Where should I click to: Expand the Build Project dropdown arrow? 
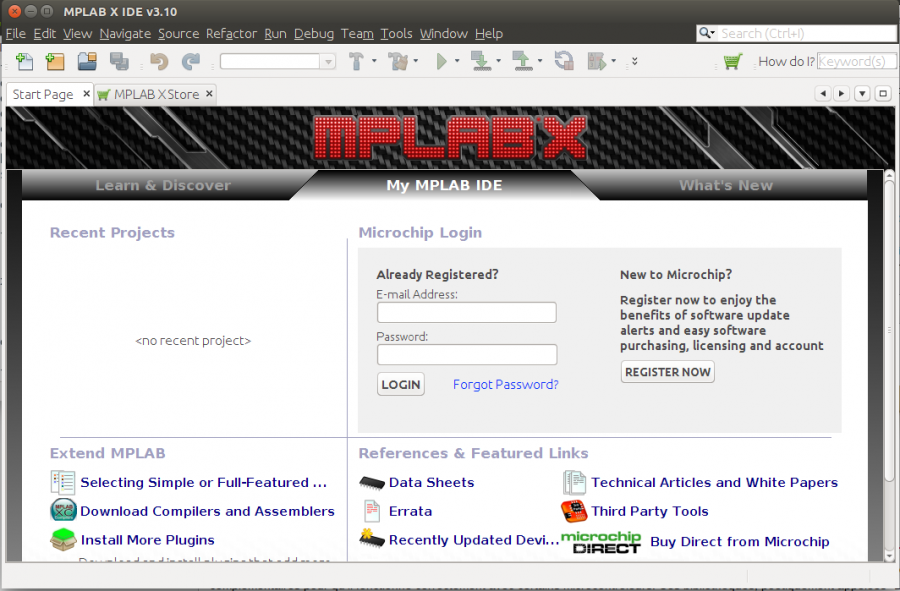pyautogui.click(x=374, y=61)
